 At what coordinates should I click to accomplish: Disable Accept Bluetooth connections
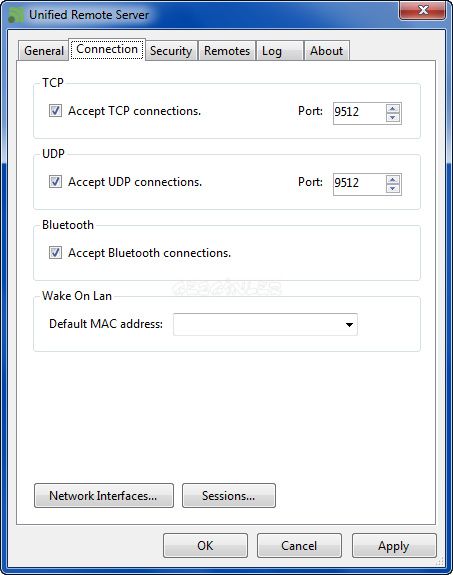click(x=55, y=253)
